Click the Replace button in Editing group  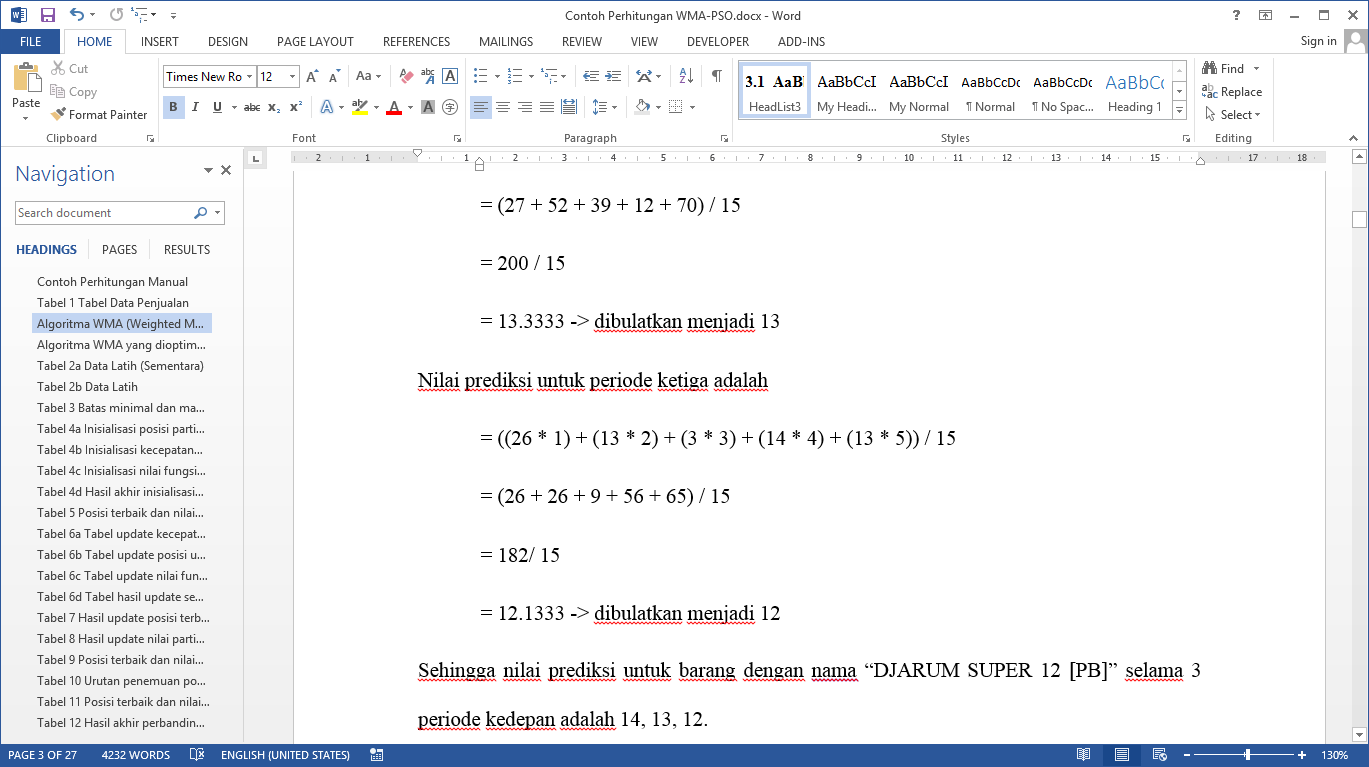(x=1232, y=92)
